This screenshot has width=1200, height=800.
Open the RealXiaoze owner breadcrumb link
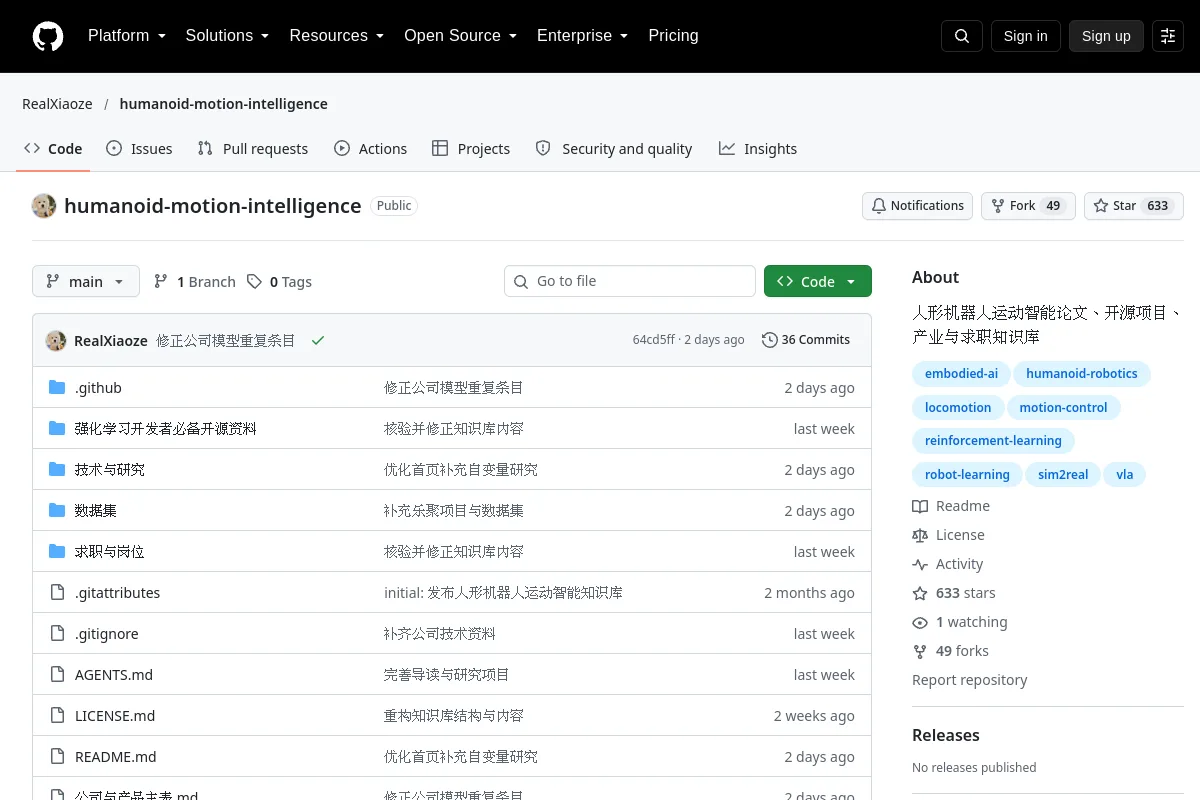coord(57,104)
